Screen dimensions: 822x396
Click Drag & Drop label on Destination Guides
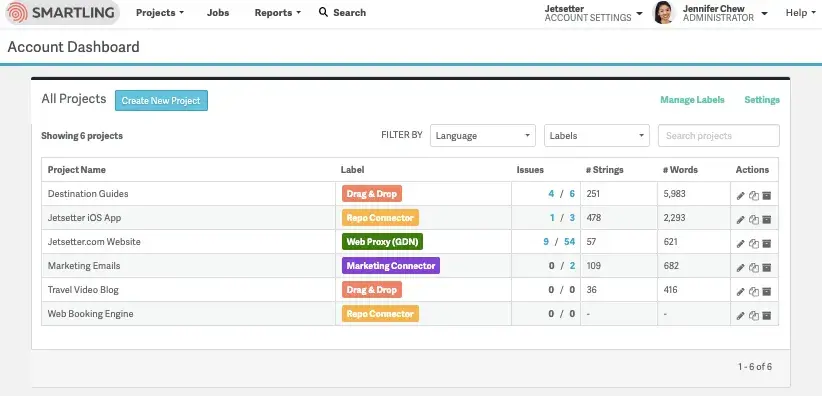click(x=372, y=194)
